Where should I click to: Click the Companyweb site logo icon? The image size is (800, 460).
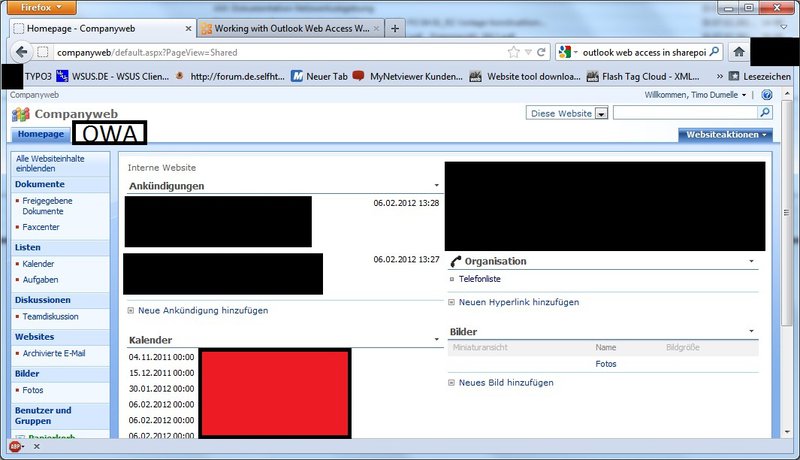coord(20,115)
